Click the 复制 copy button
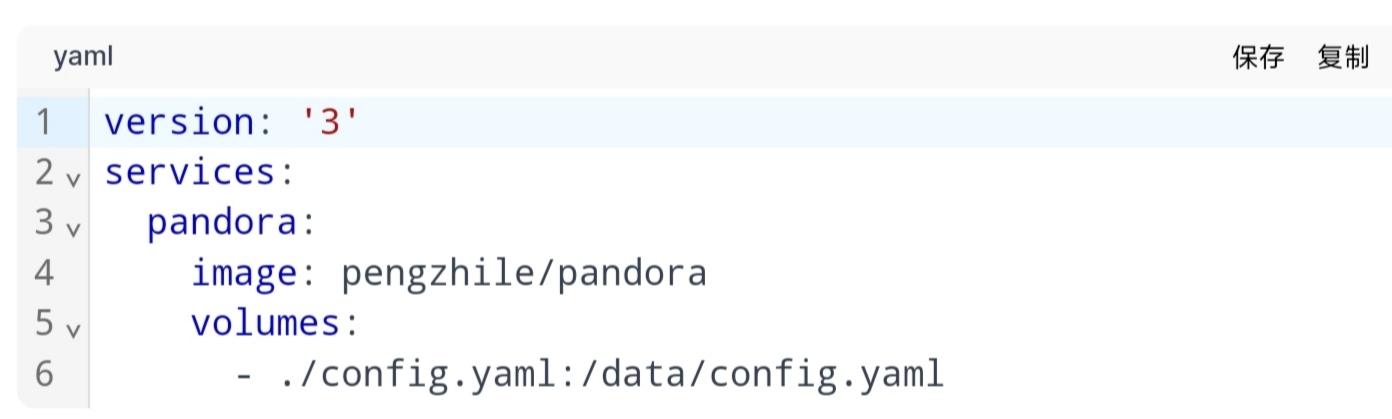This screenshot has width=1392, height=419. click(x=1343, y=58)
